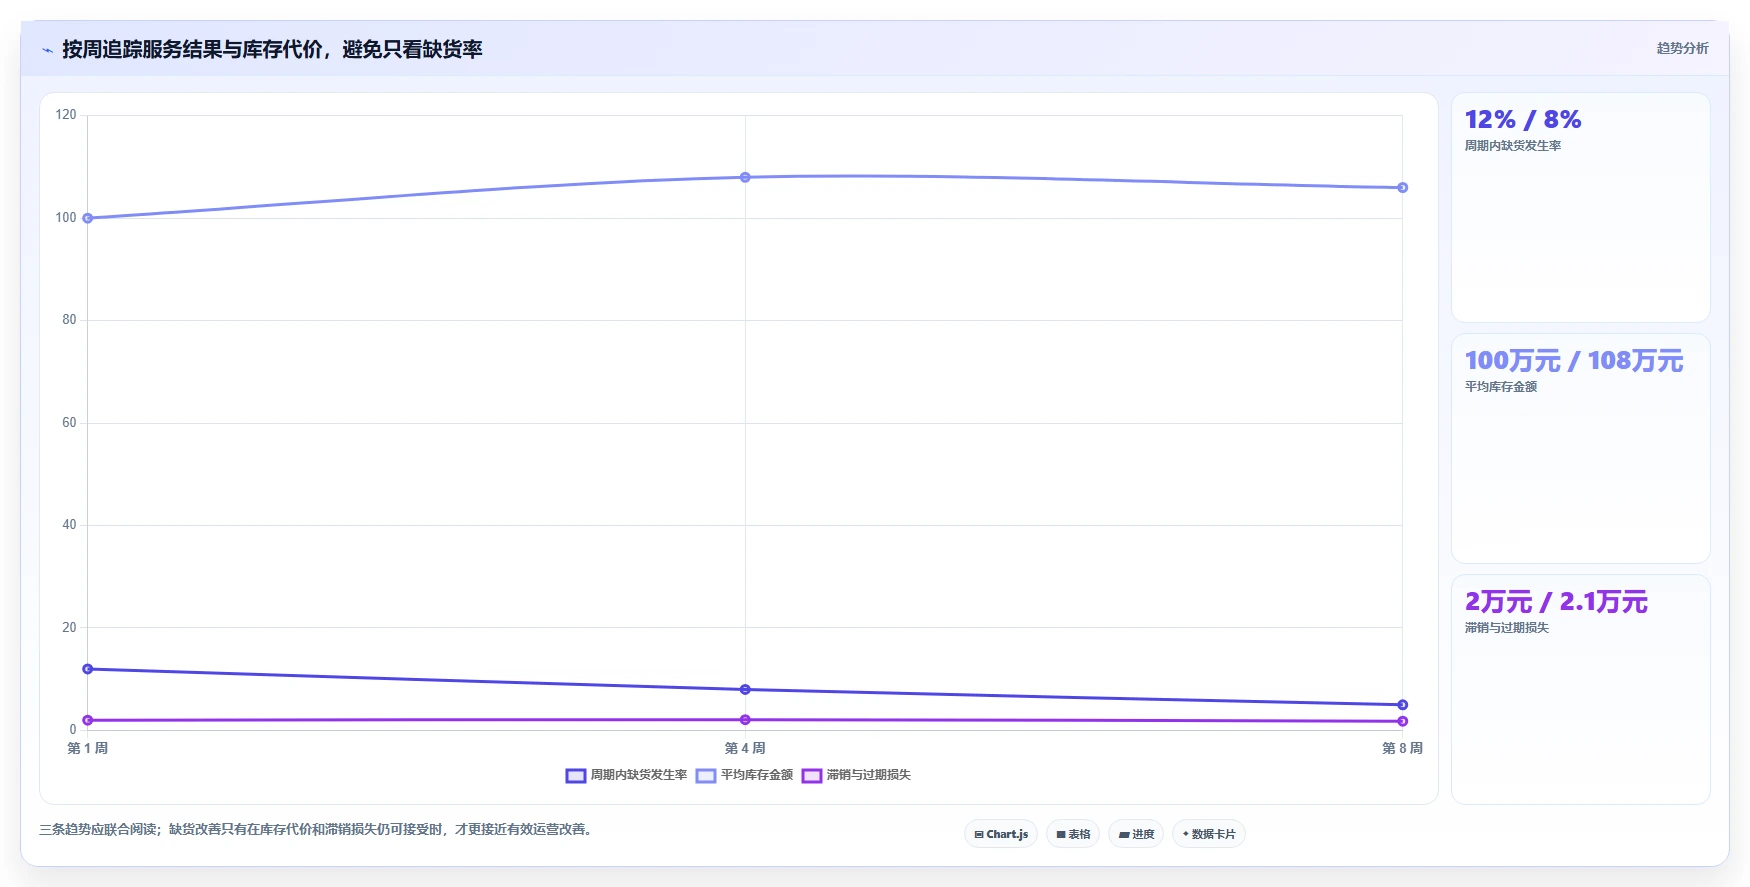Viewport: 1750px width, 887px height.
Task: Click the 120 y-axis label
Action: tap(66, 115)
